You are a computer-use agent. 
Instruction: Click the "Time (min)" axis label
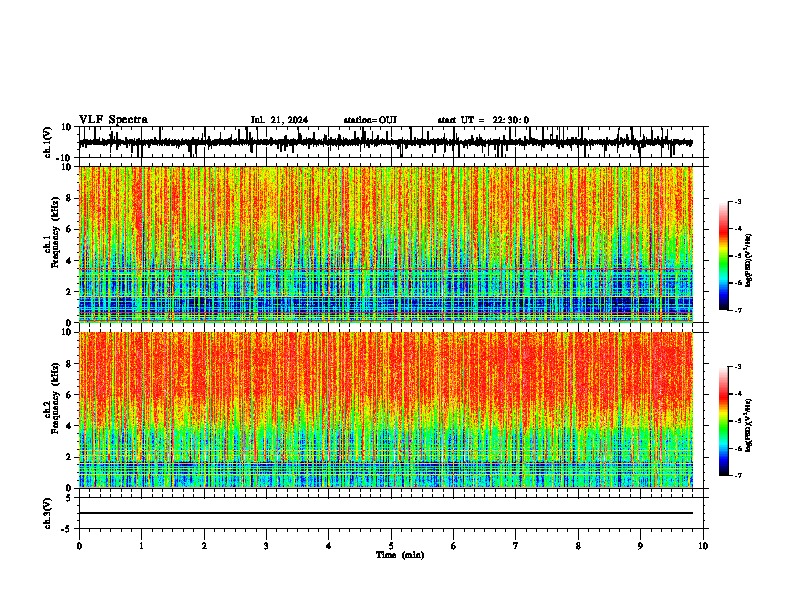(400, 555)
